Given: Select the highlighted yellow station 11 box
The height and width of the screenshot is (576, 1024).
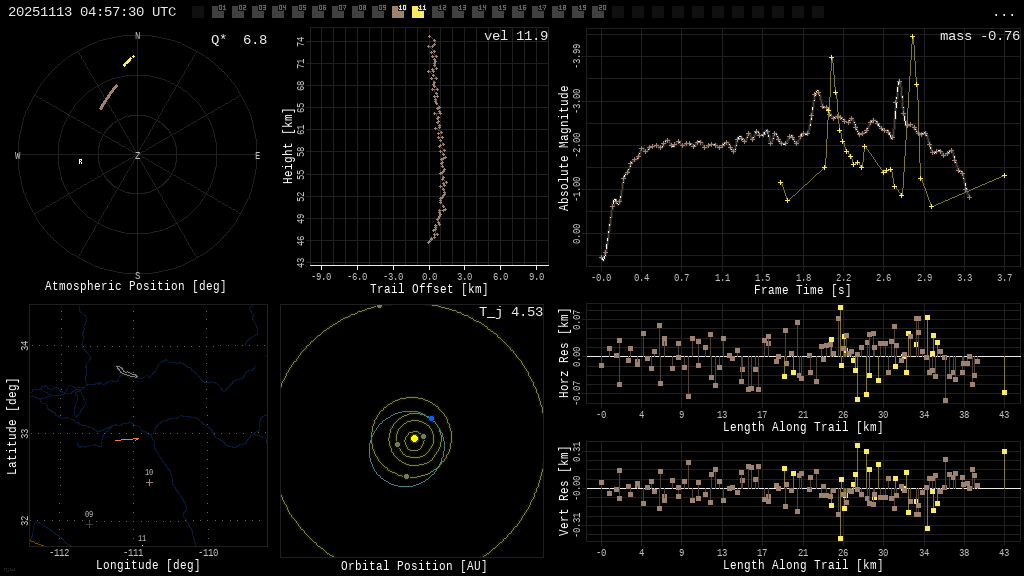Looking at the screenshot, I should pos(418,12).
